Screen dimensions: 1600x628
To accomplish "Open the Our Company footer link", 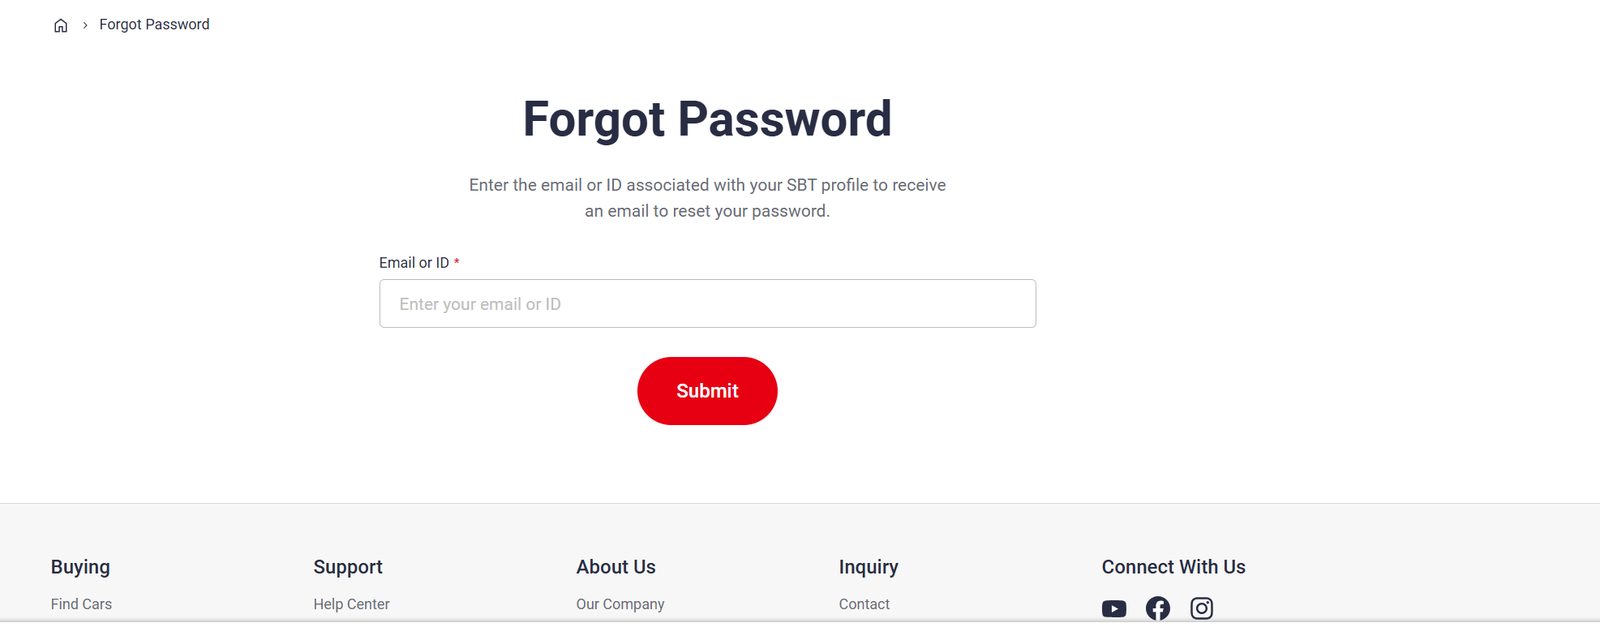I will pos(620,604).
